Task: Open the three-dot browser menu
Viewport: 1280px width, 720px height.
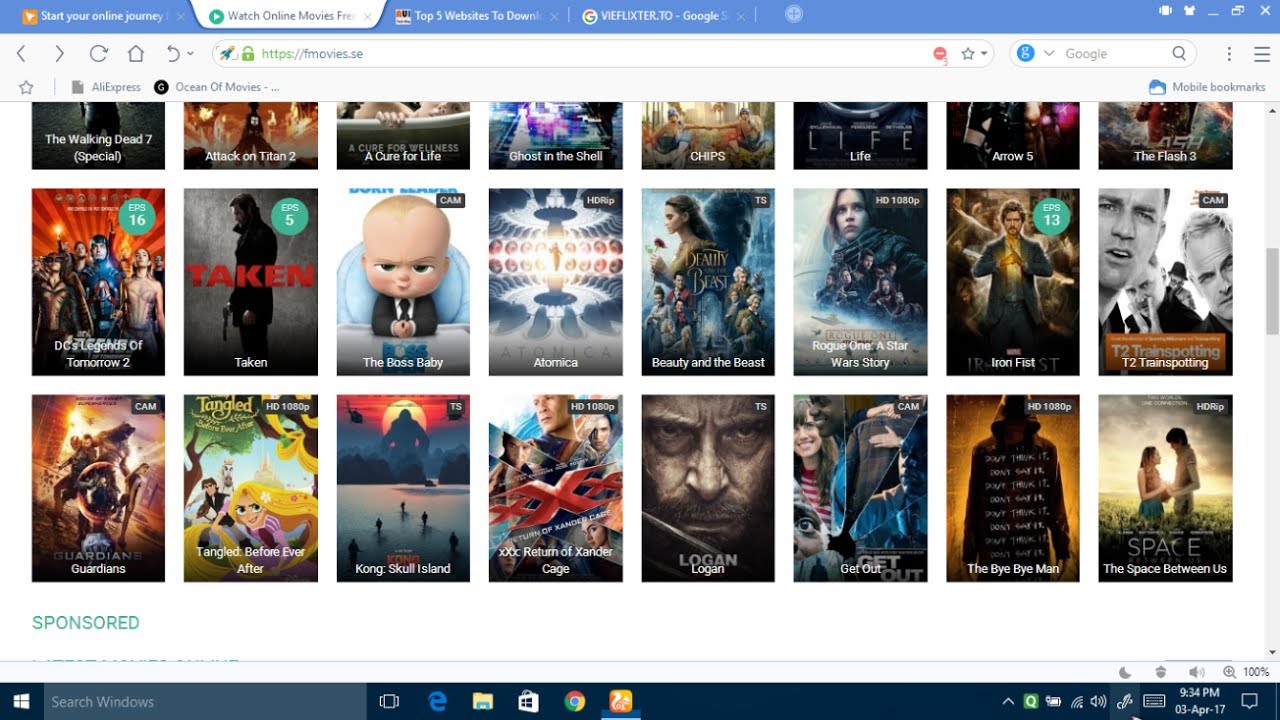Action: [x=1229, y=54]
